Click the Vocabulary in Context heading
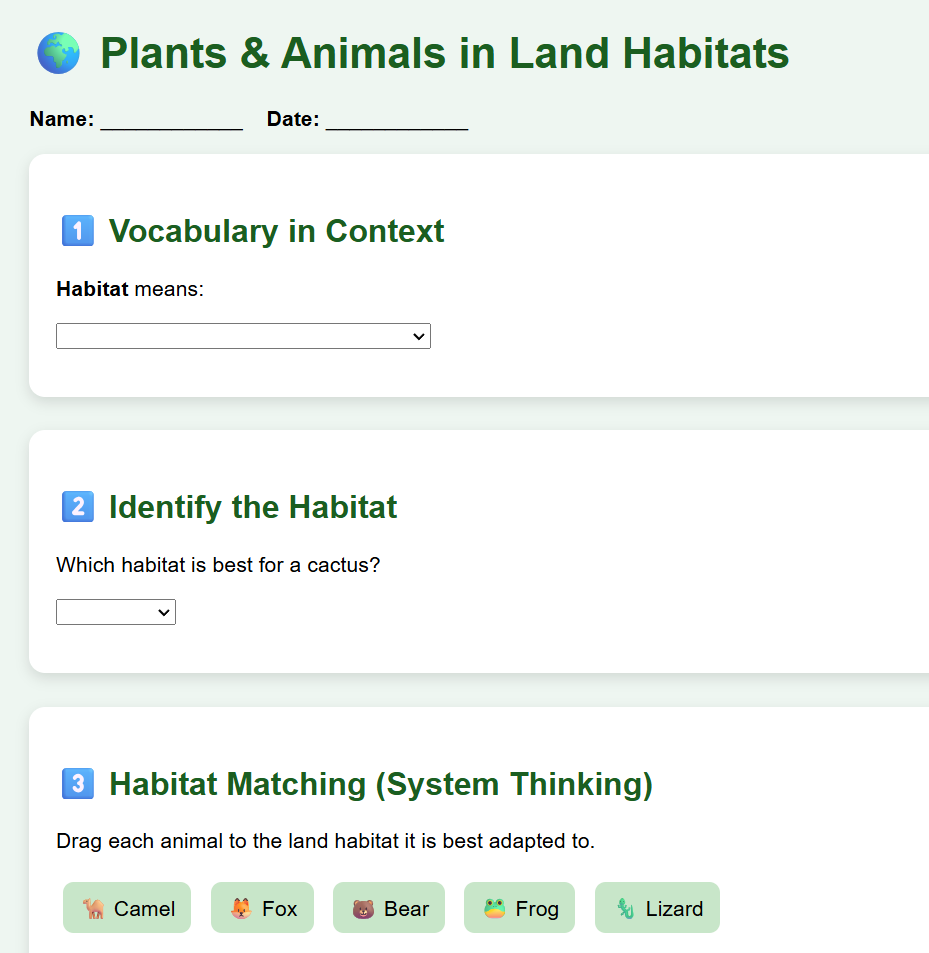The width and height of the screenshot is (929, 953). pos(276,231)
